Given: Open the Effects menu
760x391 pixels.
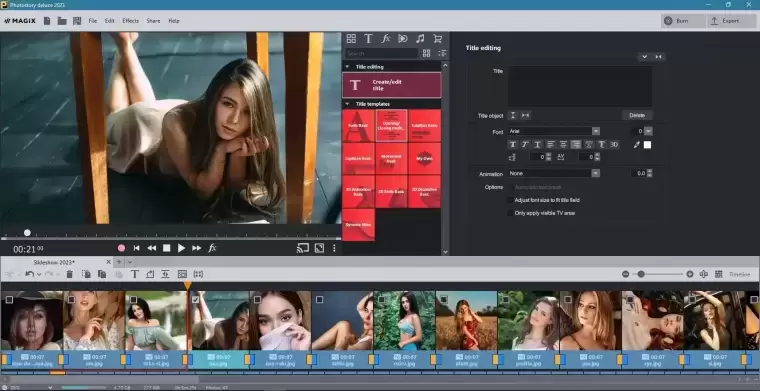Looking at the screenshot, I should pyautogui.click(x=130, y=21).
